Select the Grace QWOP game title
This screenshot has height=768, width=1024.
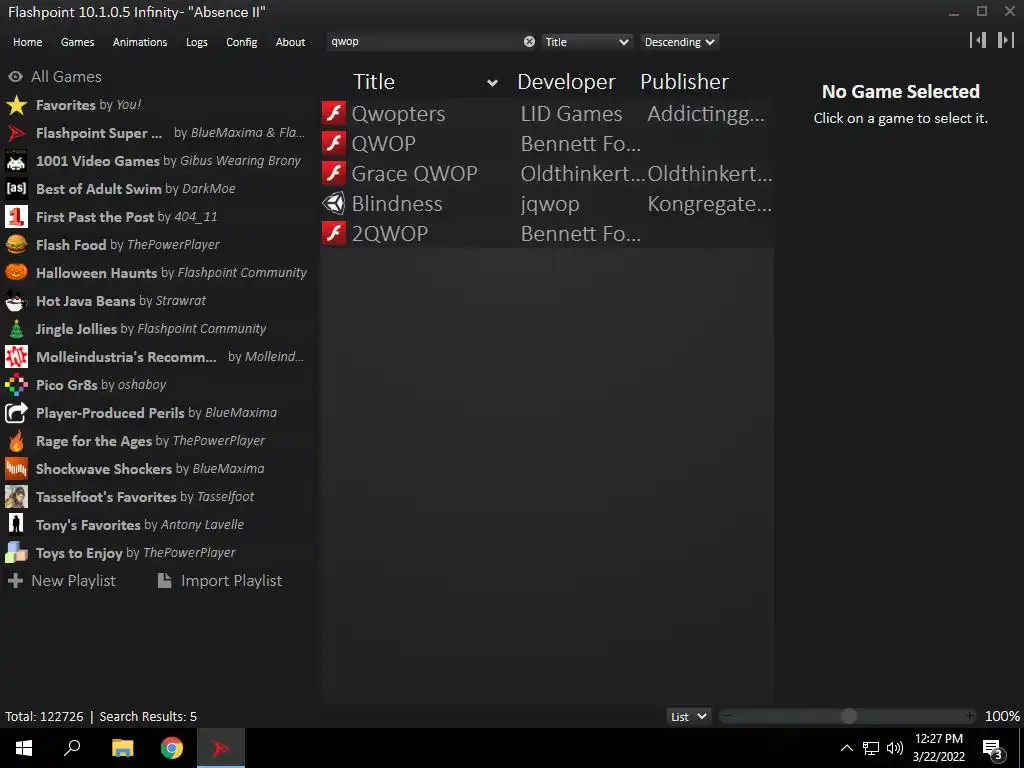coord(414,173)
